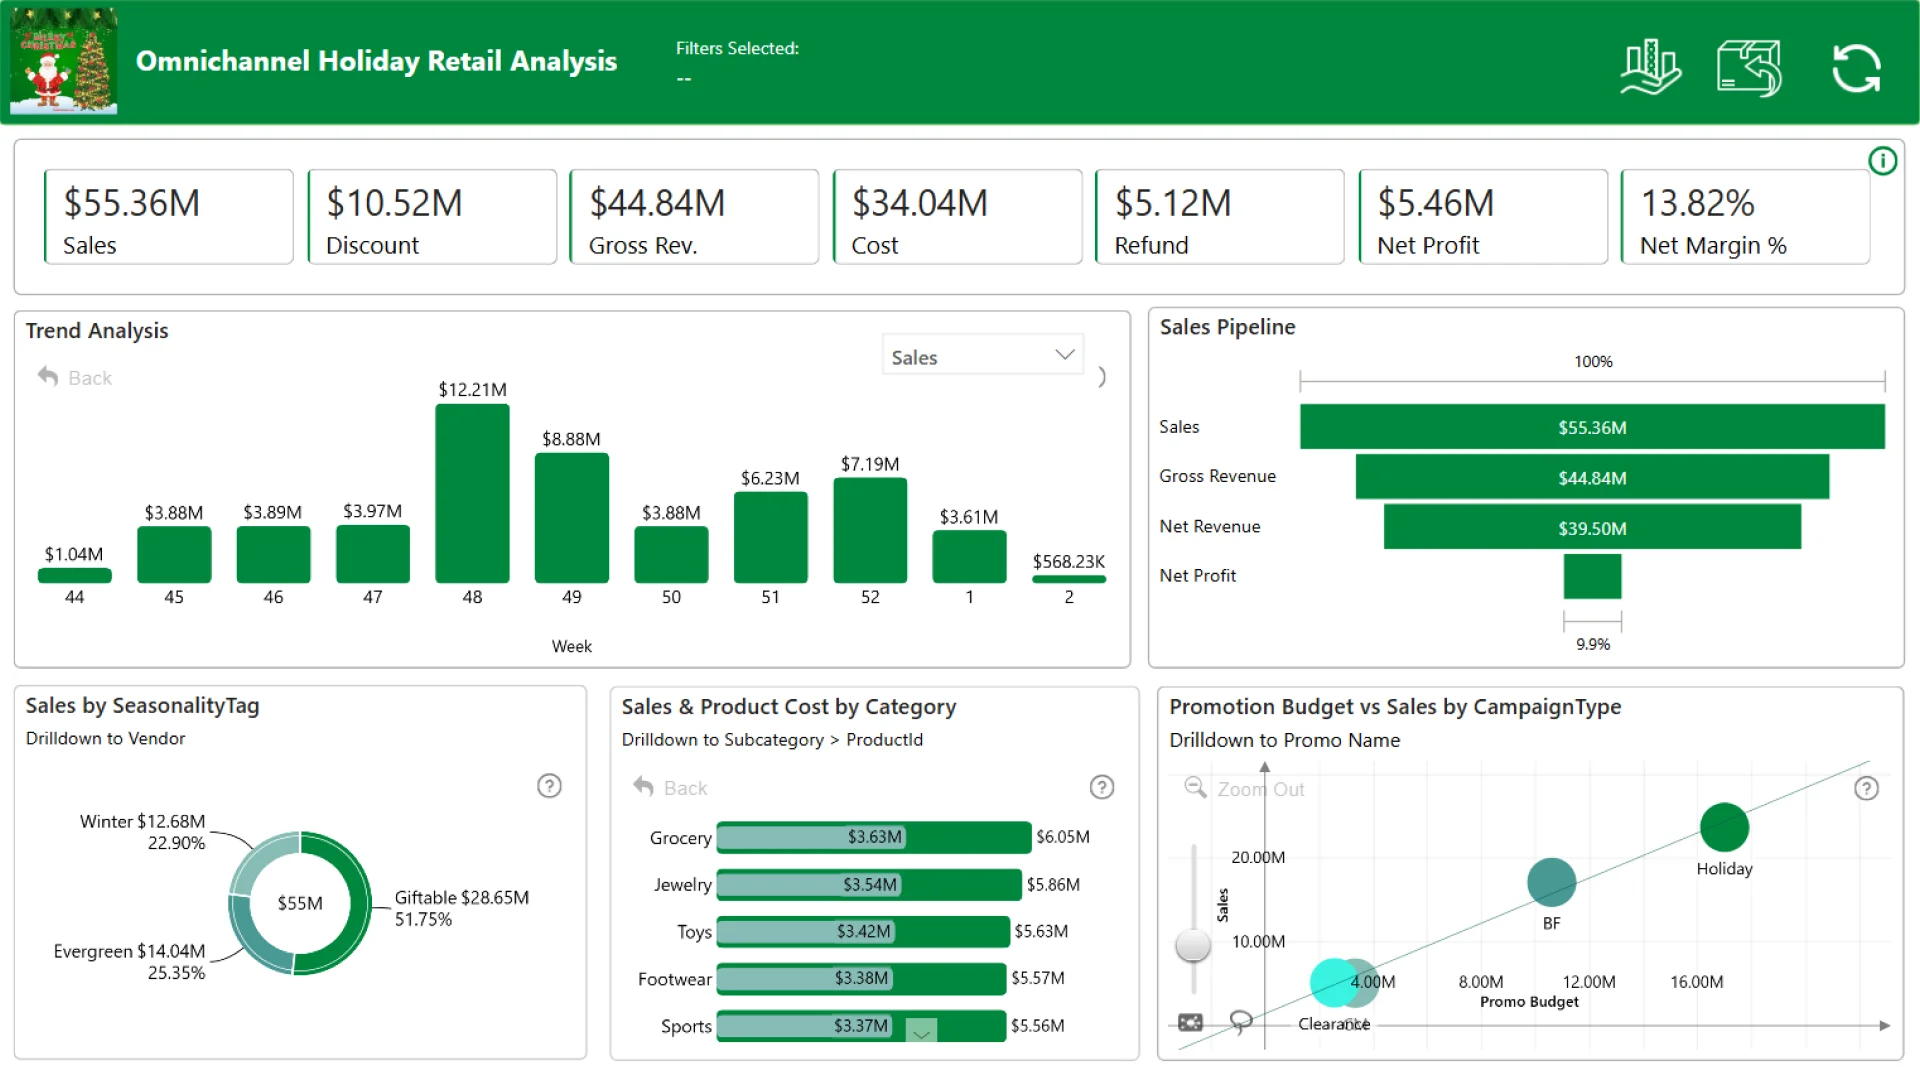Image resolution: width=1920 pixels, height=1080 pixels.
Task: Click Back in Trend Analysis
Action: coord(75,378)
